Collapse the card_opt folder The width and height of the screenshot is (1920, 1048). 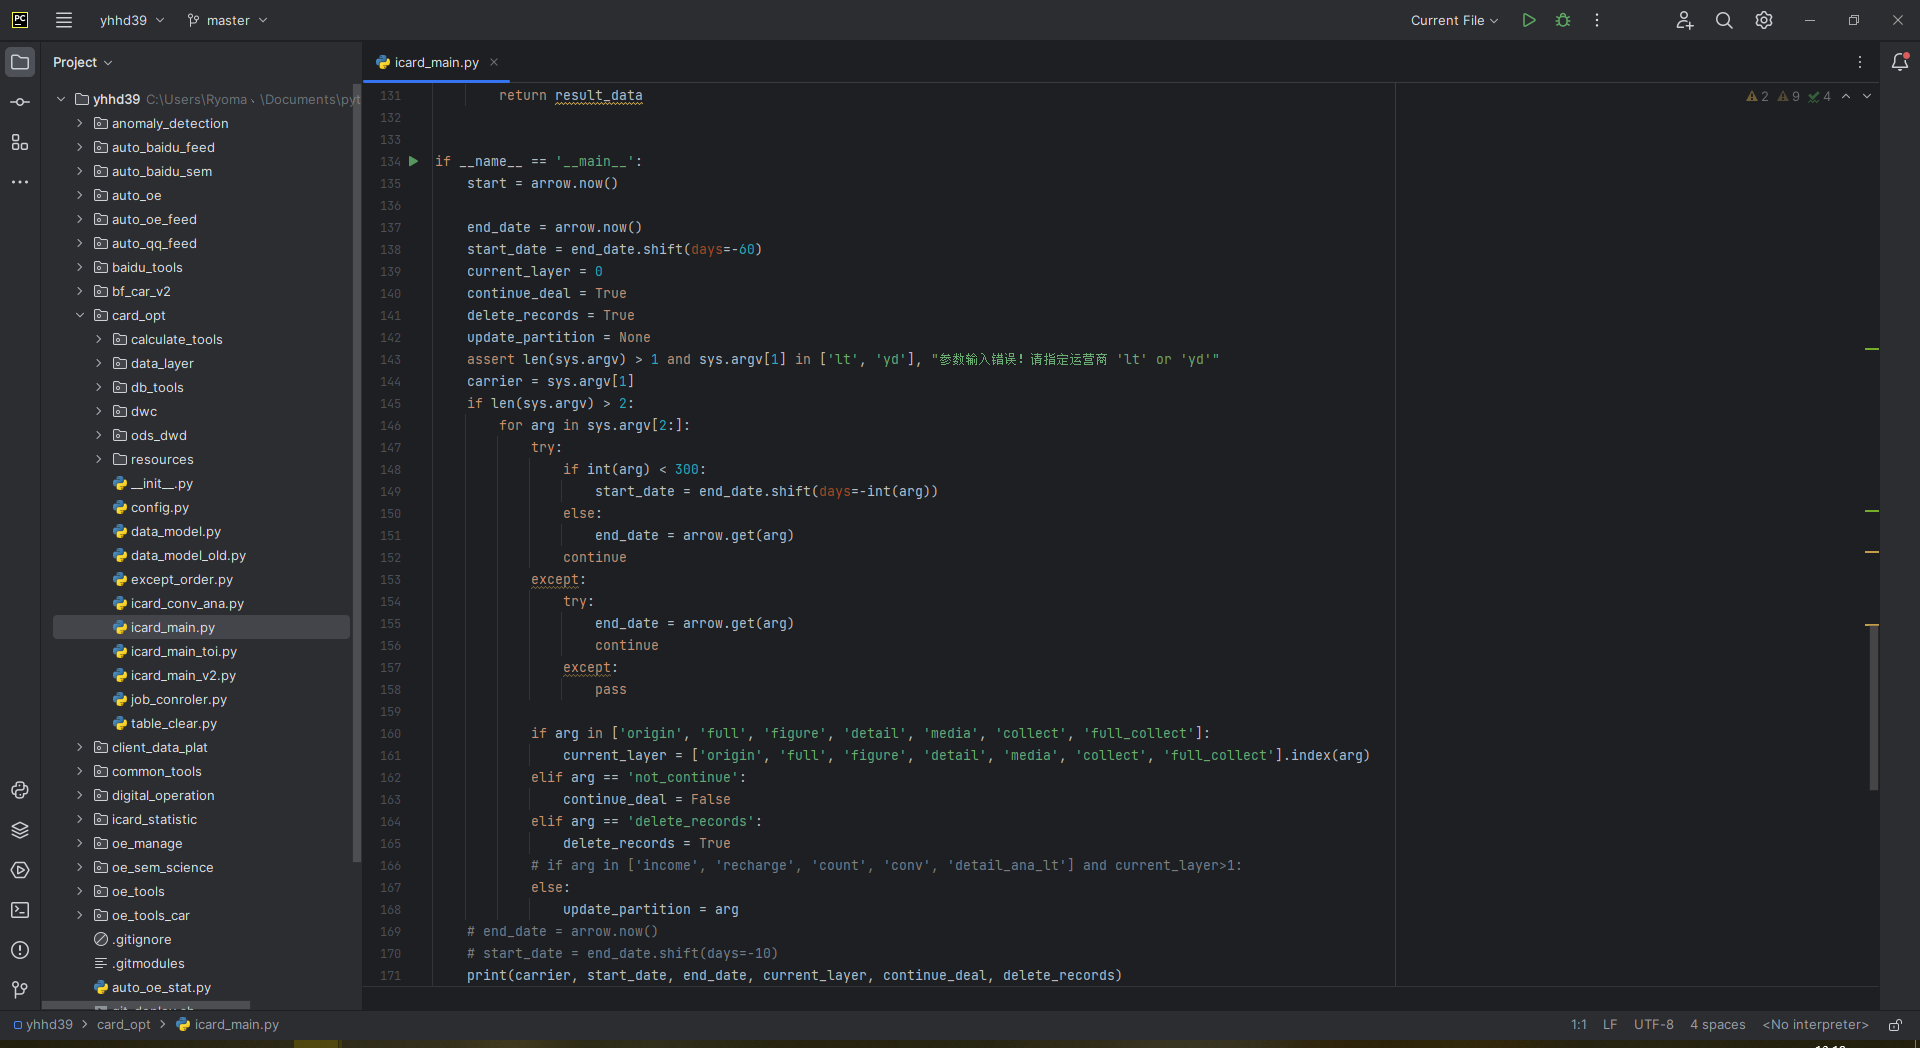[80, 315]
